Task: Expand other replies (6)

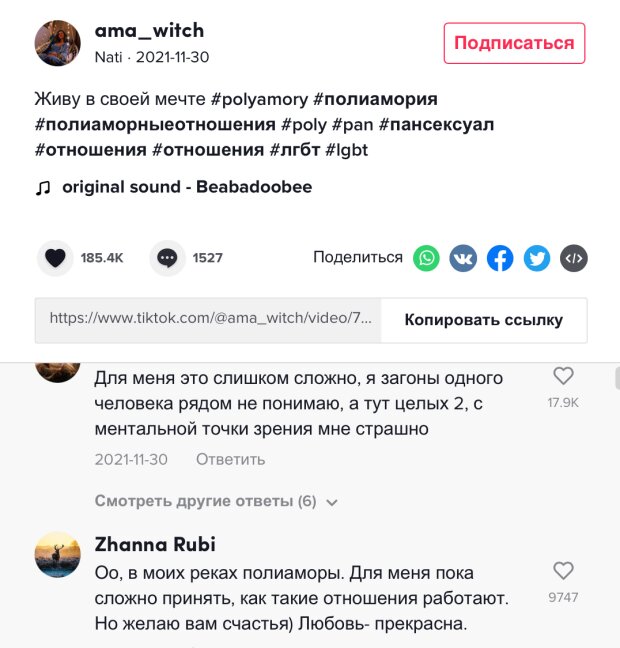Action: coord(205,501)
